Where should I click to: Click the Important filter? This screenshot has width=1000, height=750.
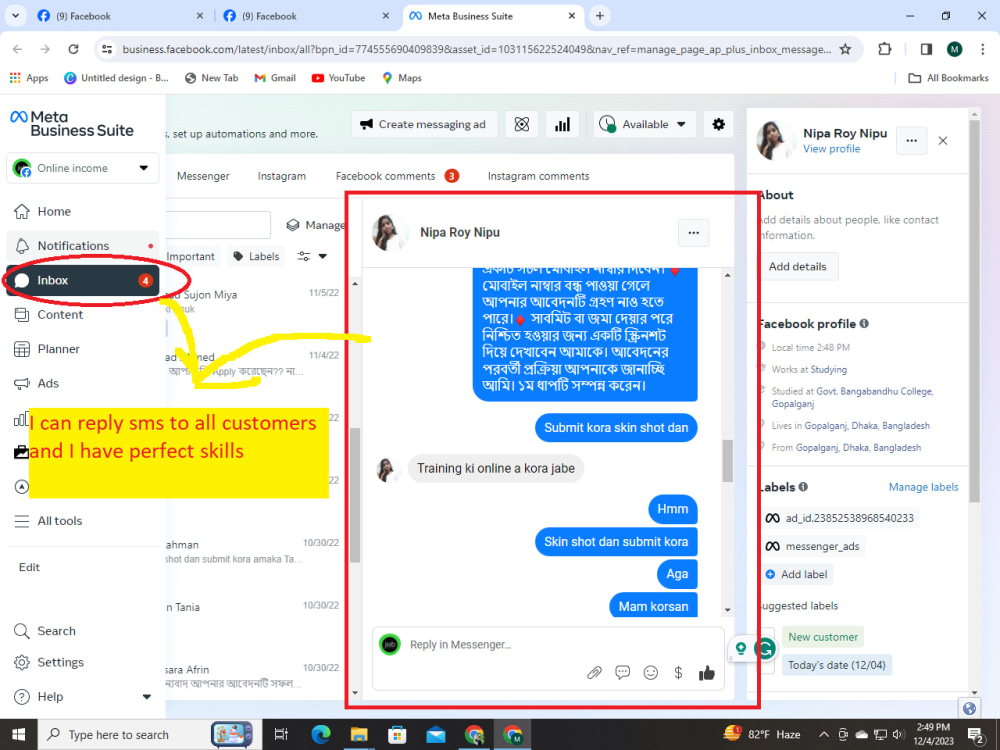pos(190,256)
